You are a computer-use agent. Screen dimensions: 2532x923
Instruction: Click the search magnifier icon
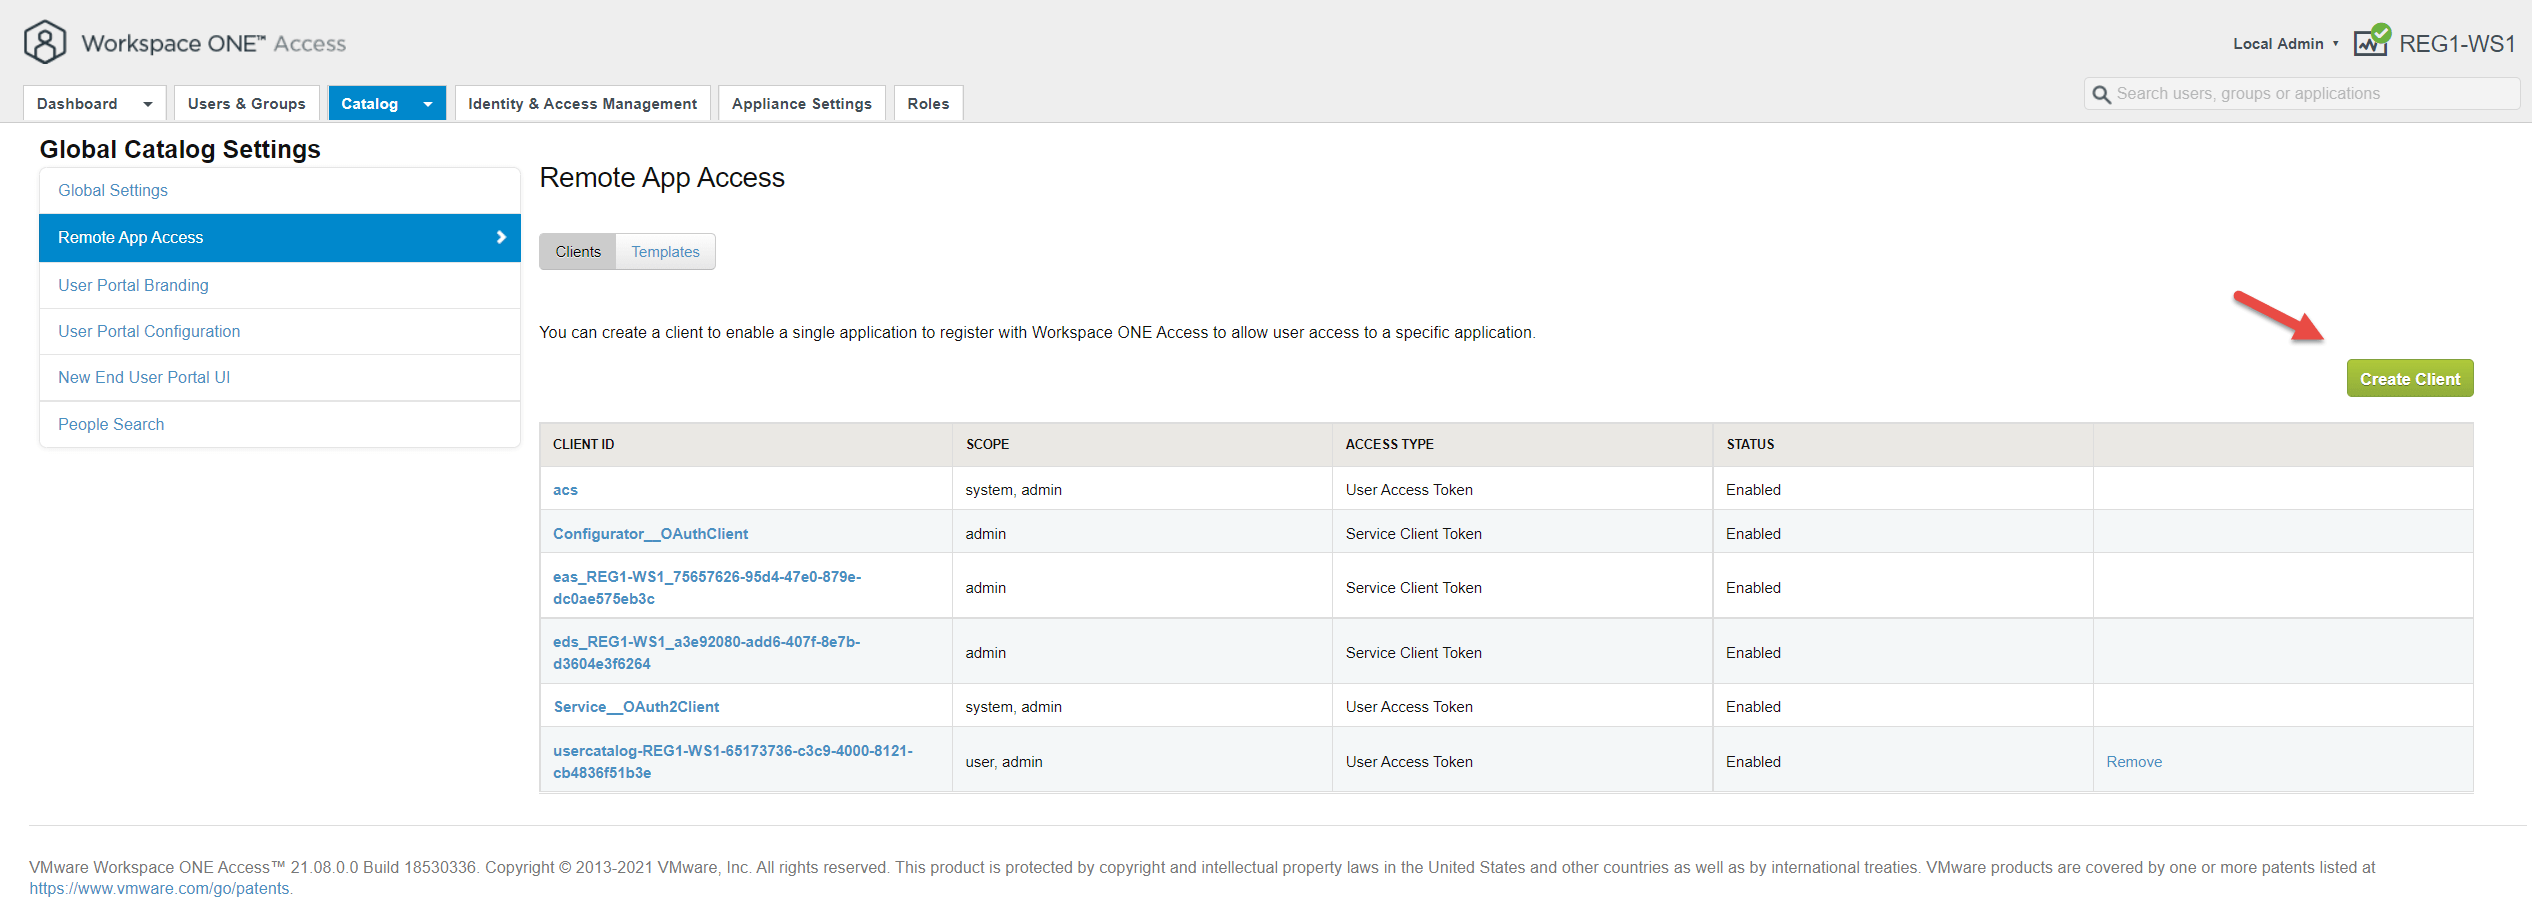tap(2101, 94)
